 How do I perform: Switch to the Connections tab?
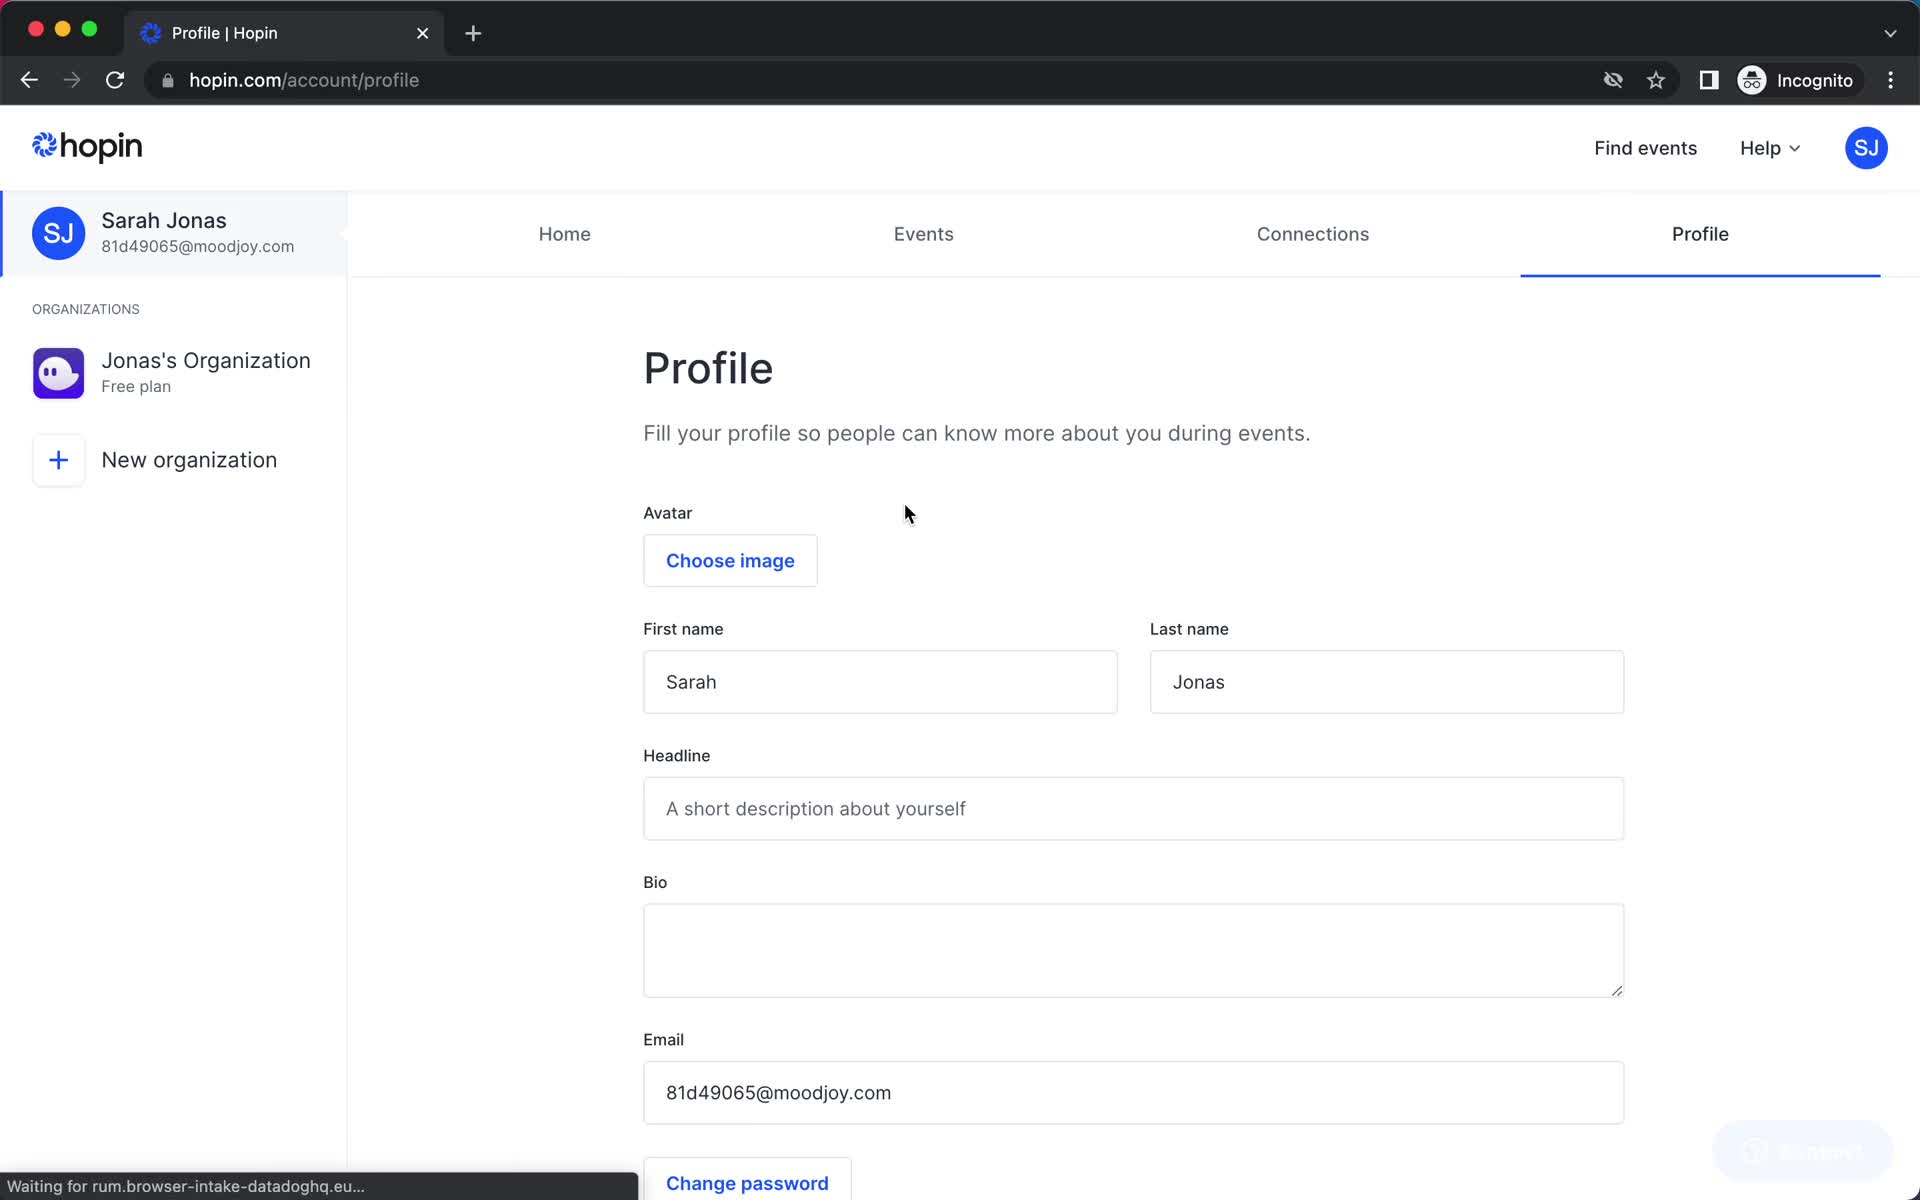(x=1312, y=234)
